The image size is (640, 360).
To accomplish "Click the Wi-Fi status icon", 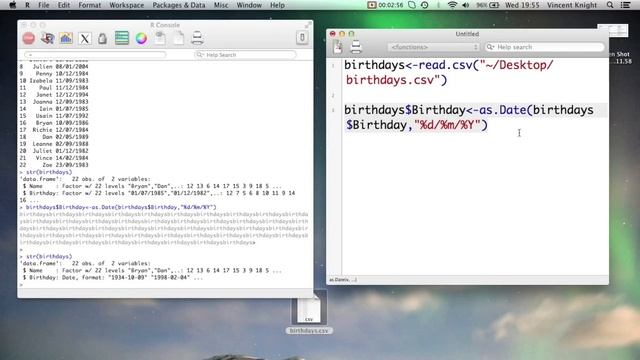I will tap(452, 5).
